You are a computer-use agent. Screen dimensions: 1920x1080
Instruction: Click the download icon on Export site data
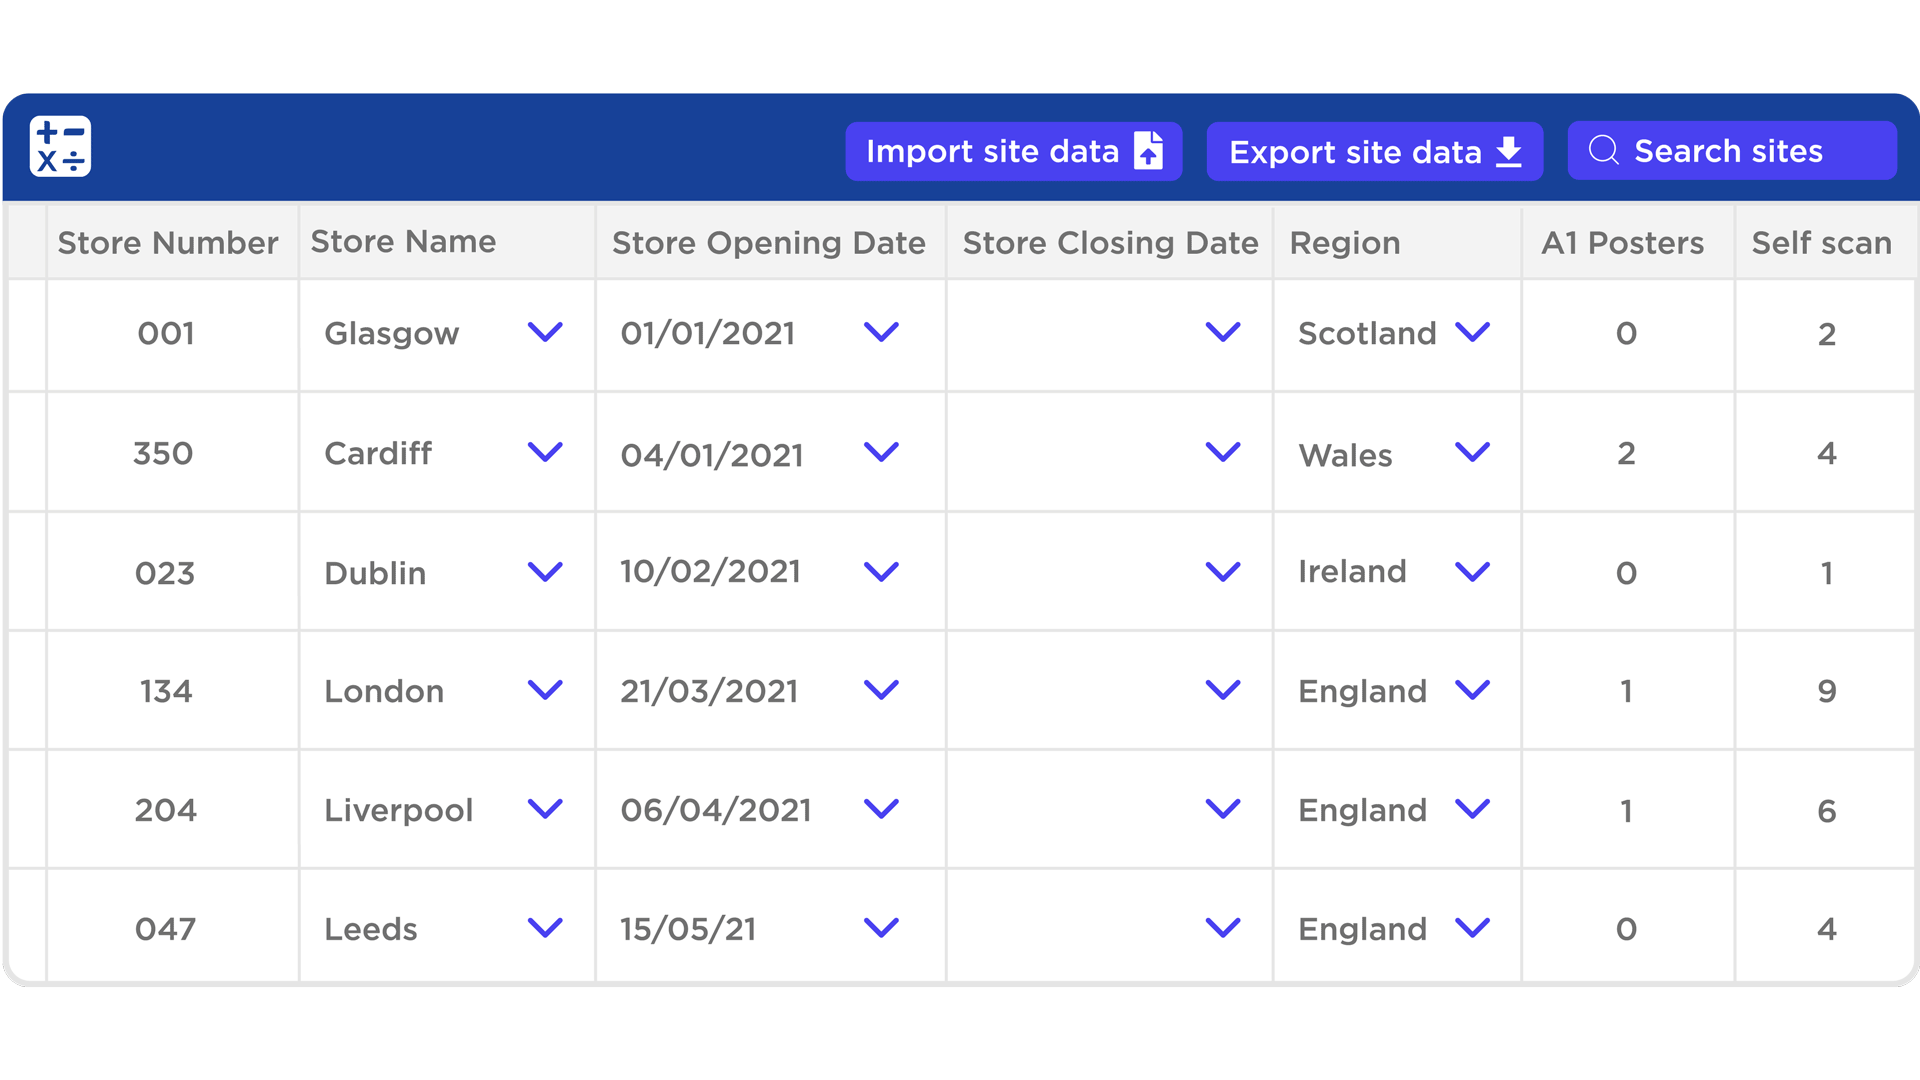pyautogui.click(x=1509, y=151)
